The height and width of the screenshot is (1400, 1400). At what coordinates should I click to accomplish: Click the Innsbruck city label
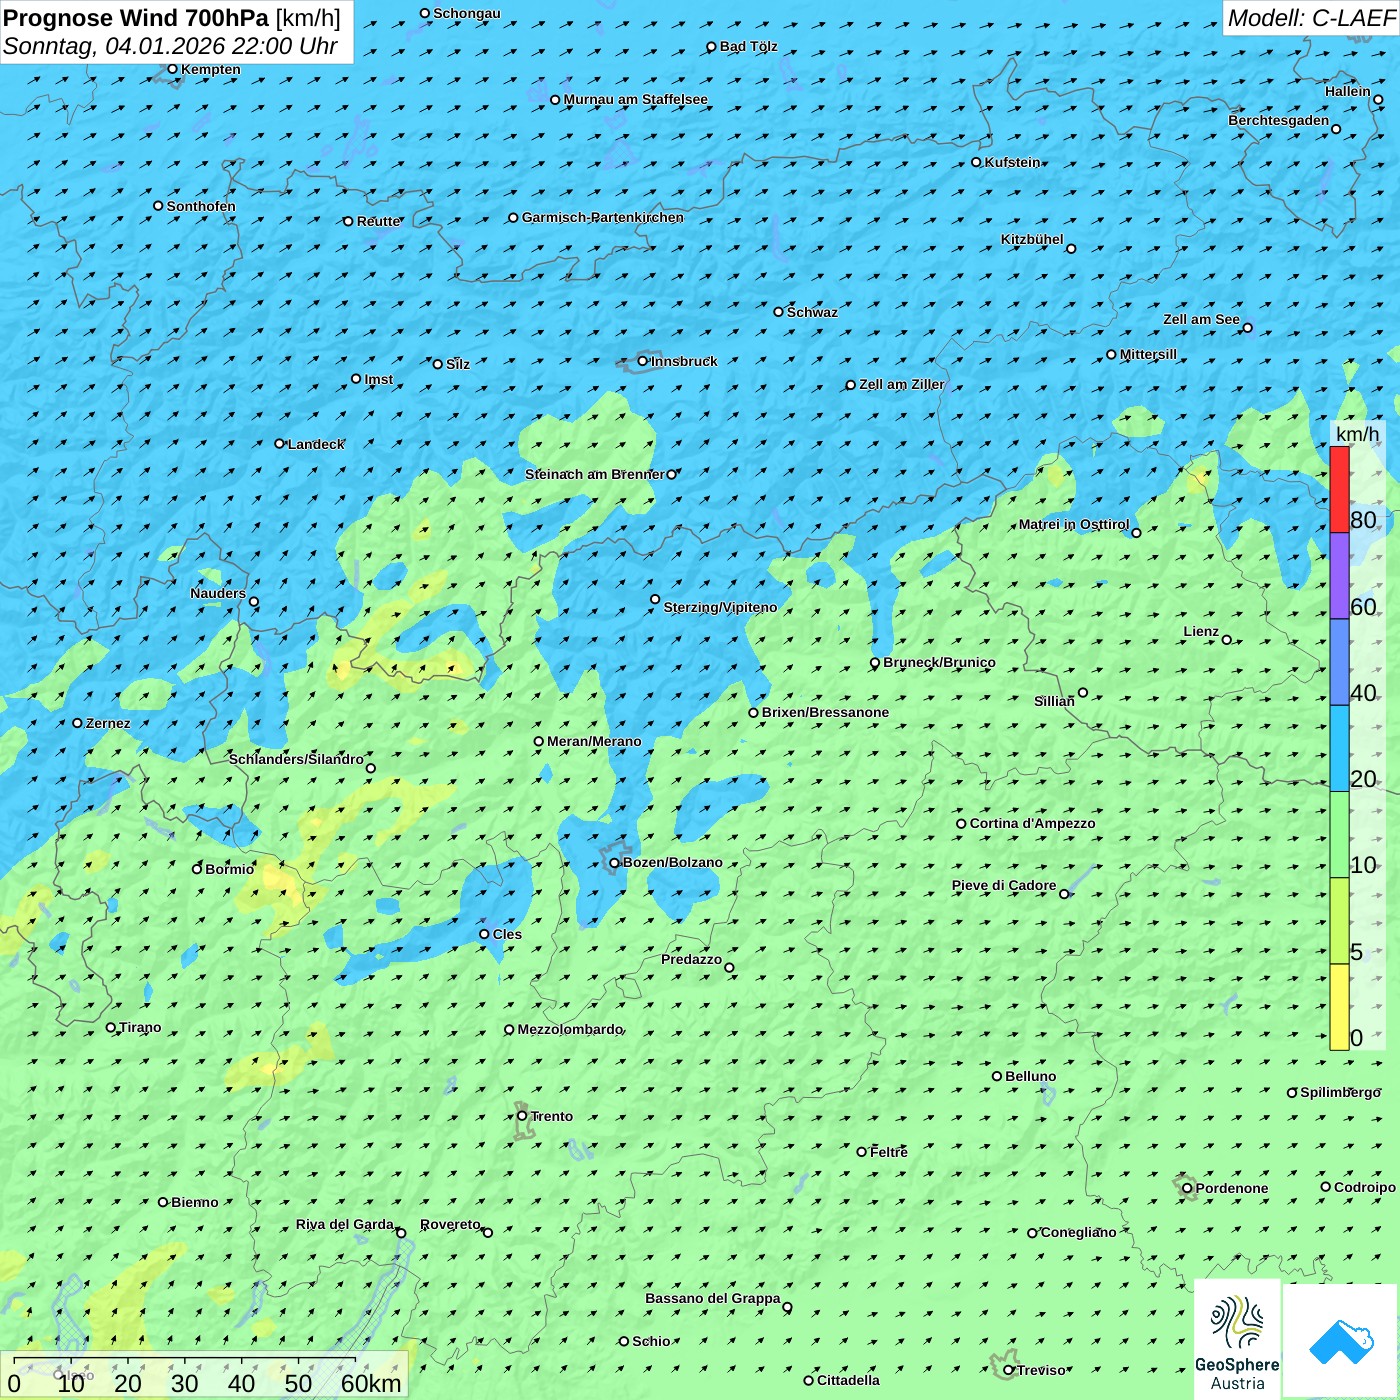point(684,361)
